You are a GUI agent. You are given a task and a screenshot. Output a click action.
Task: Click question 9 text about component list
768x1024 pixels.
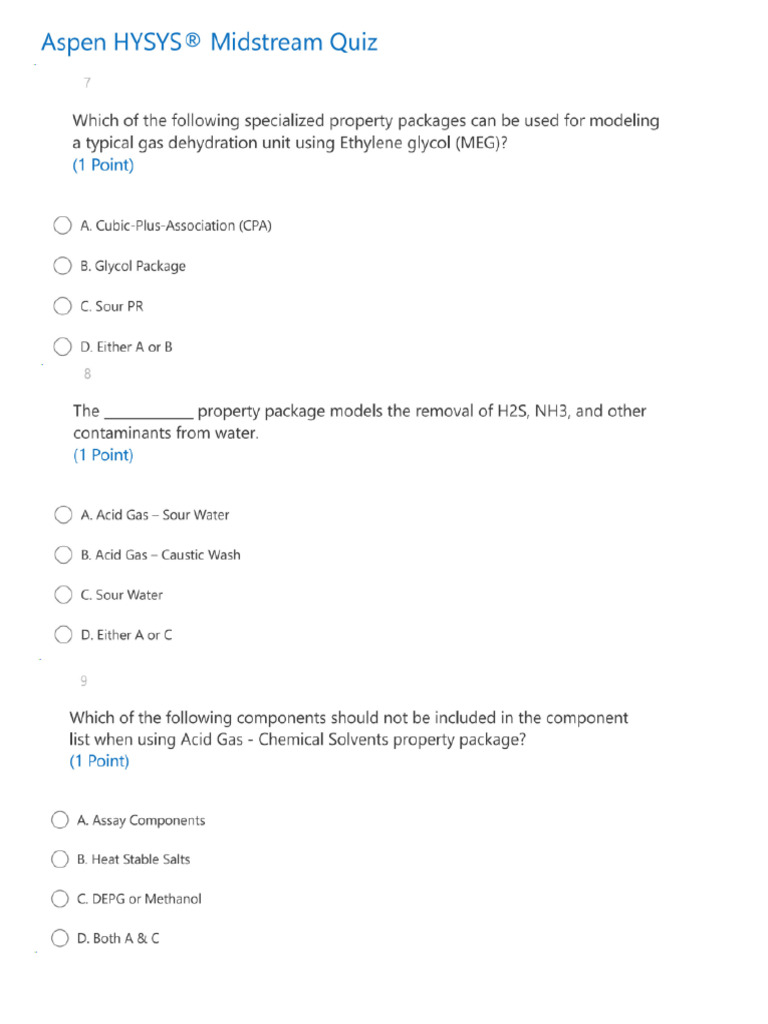click(348, 728)
